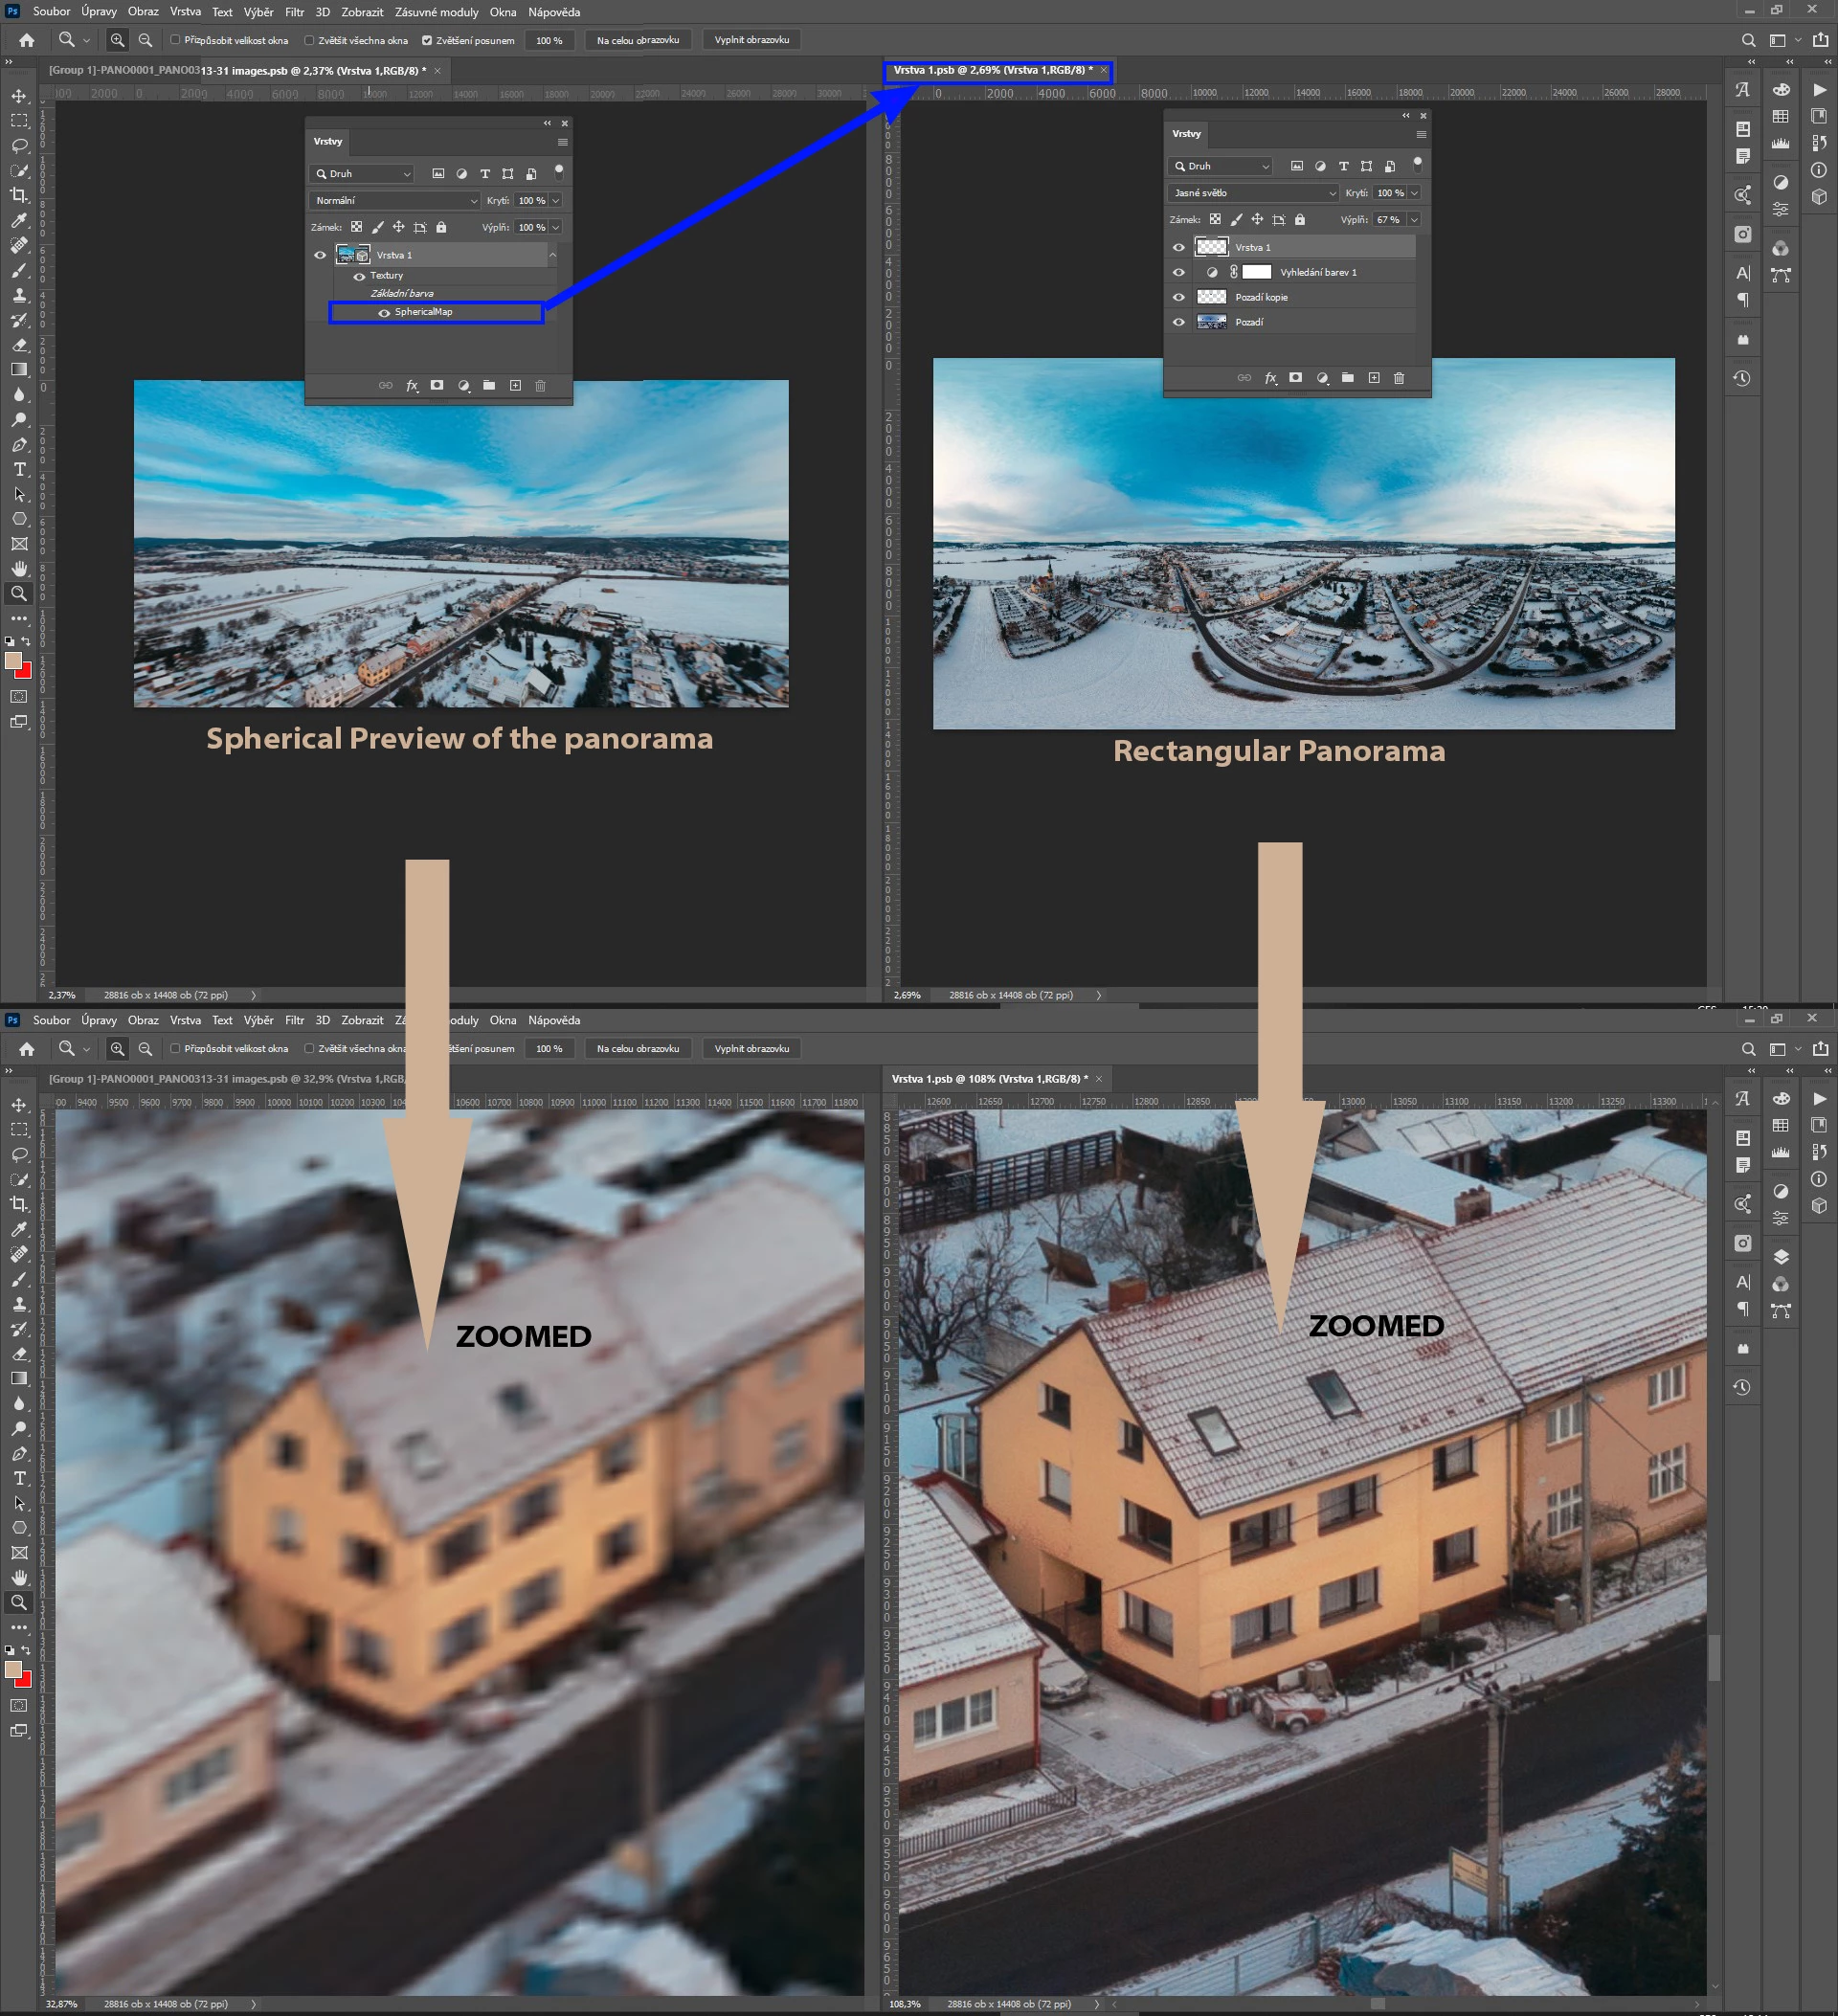Delete layer with trash icon in right Vrstvy panel
The image size is (1838, 2016).
[1399, 378]
